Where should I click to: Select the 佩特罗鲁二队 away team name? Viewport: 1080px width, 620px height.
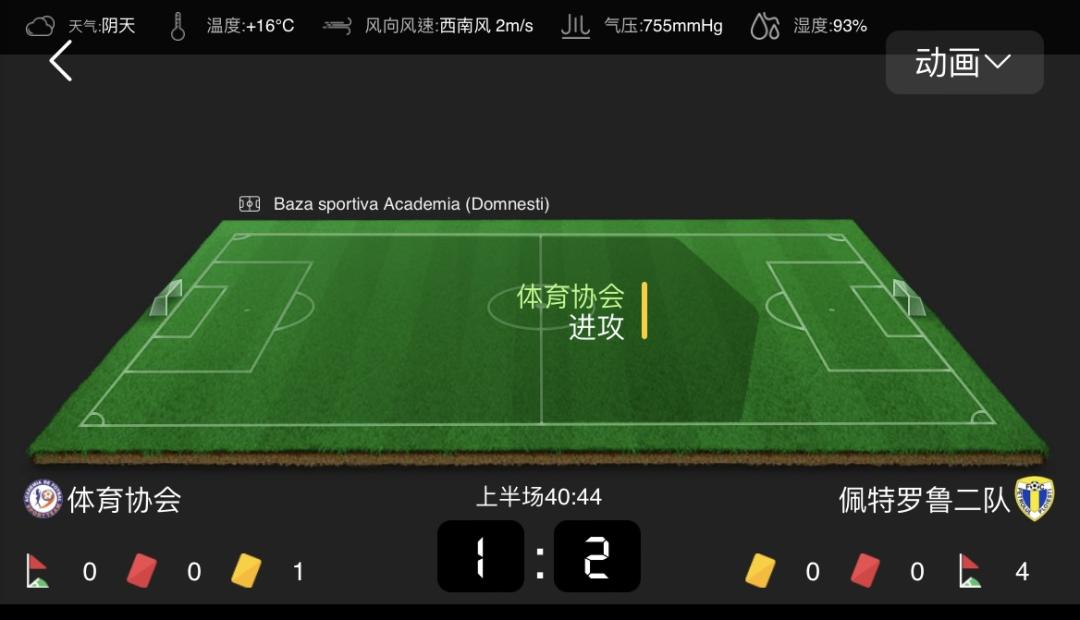coord(924,500)
